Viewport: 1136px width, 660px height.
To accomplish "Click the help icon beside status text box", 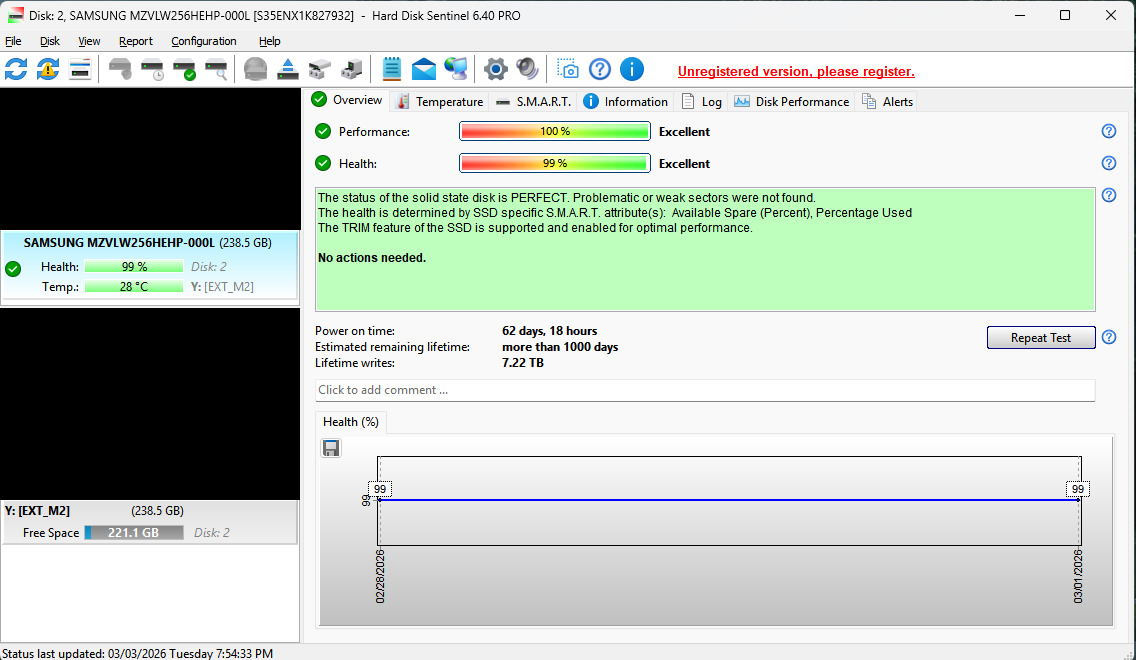I will point(1108,195).
